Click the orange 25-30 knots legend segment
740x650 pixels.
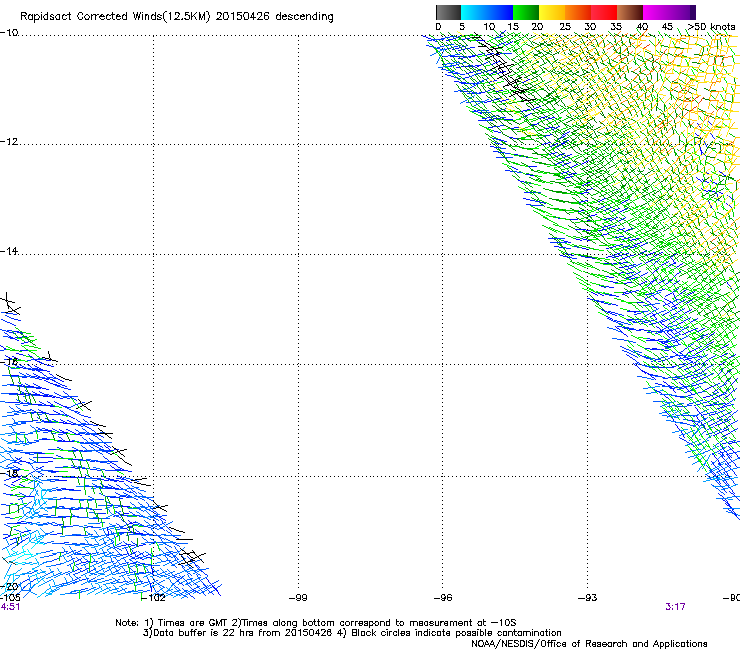[578, 12]
